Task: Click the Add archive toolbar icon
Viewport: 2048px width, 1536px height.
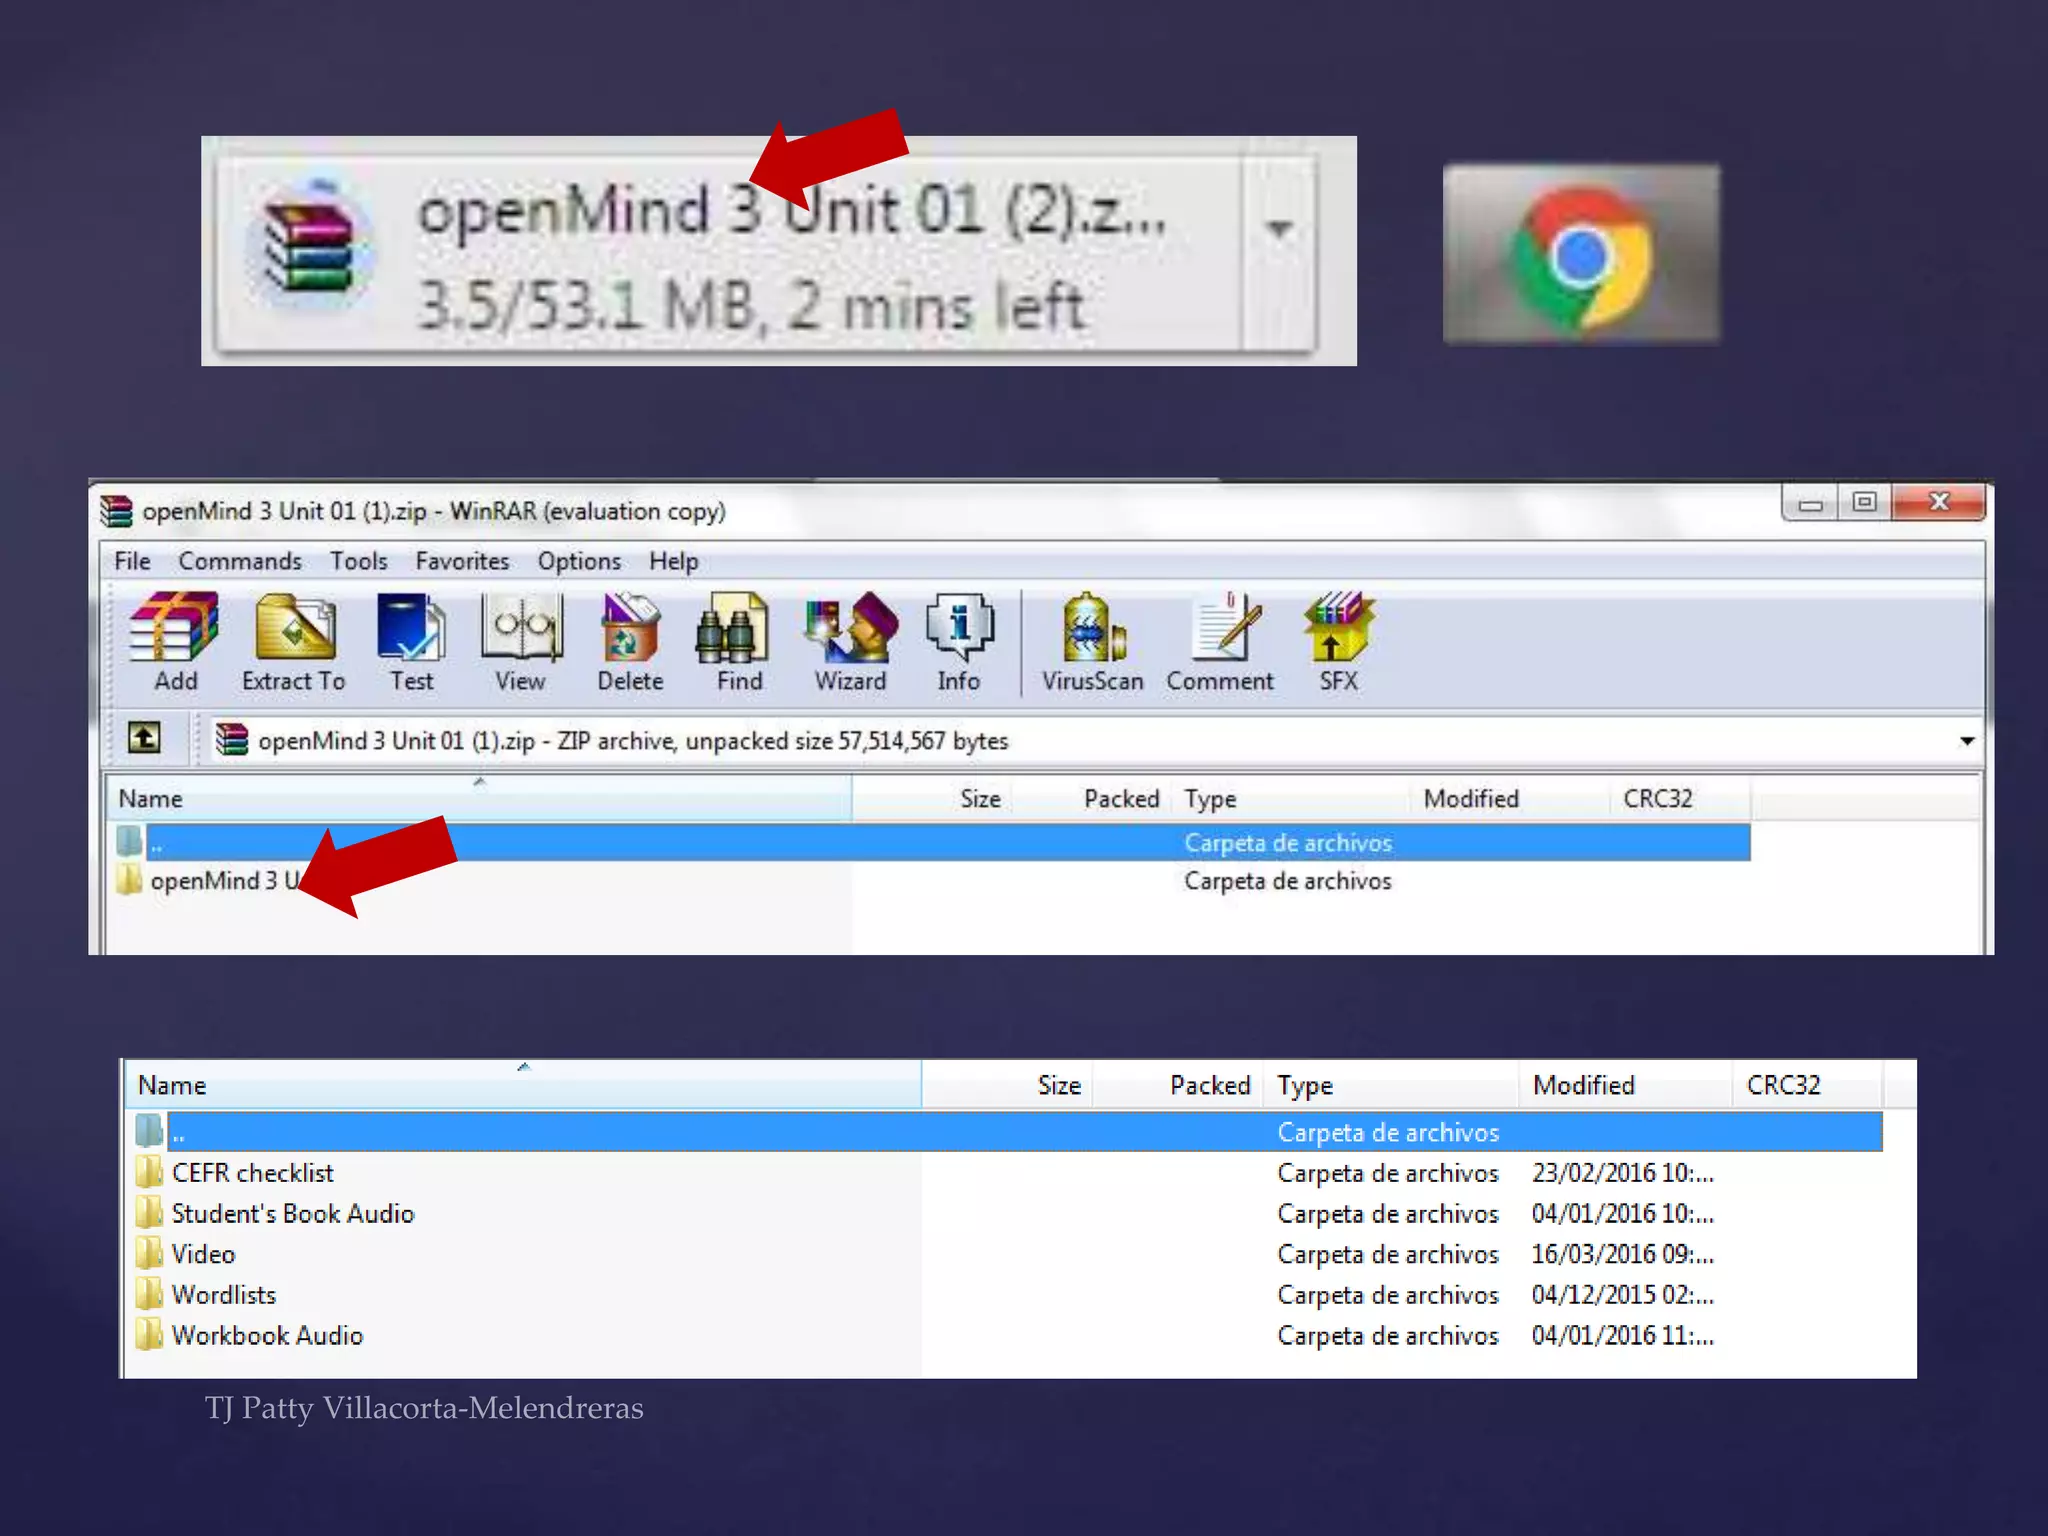Action: [175, 640]
